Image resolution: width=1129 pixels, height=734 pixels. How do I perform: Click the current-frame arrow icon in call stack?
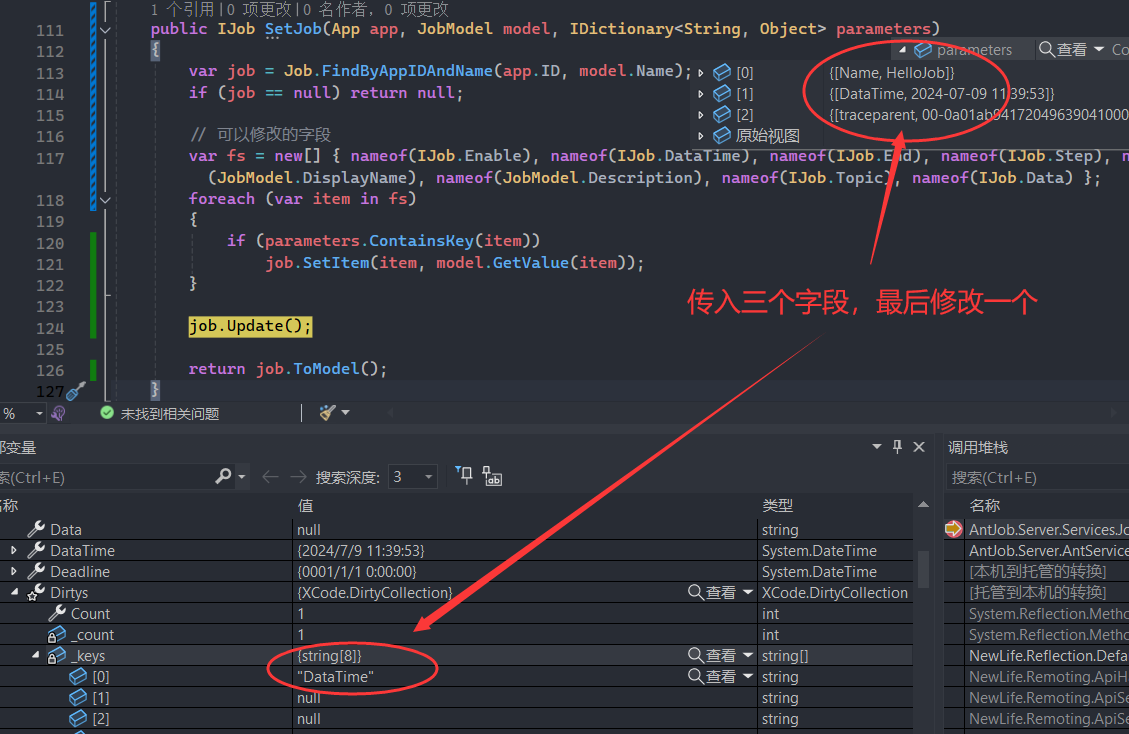pos(953,530)
